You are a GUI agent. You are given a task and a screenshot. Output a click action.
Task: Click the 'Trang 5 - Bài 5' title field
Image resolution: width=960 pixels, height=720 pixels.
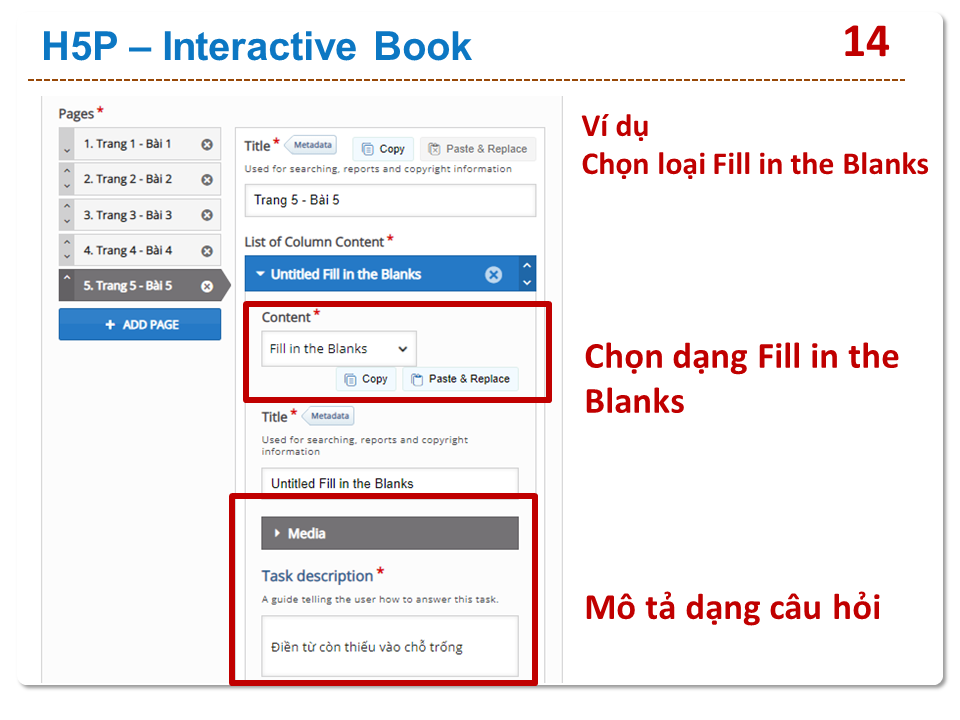(390, 200)
